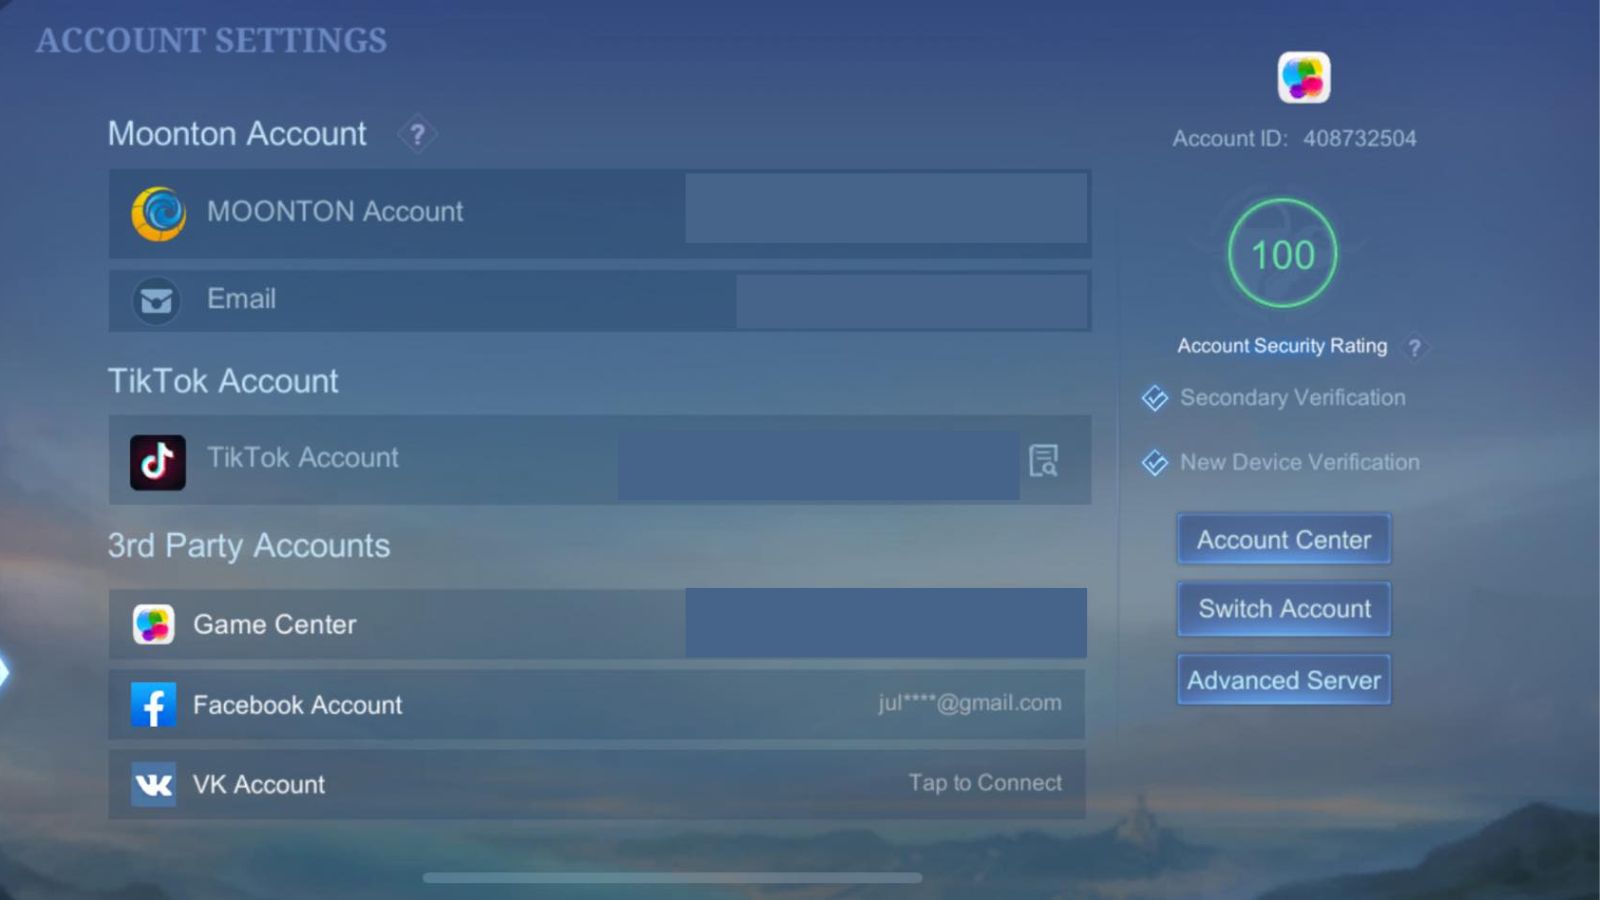
Task: Click the bottom home indicator bar
Action: pyautogui.click(x=672, y=878)
